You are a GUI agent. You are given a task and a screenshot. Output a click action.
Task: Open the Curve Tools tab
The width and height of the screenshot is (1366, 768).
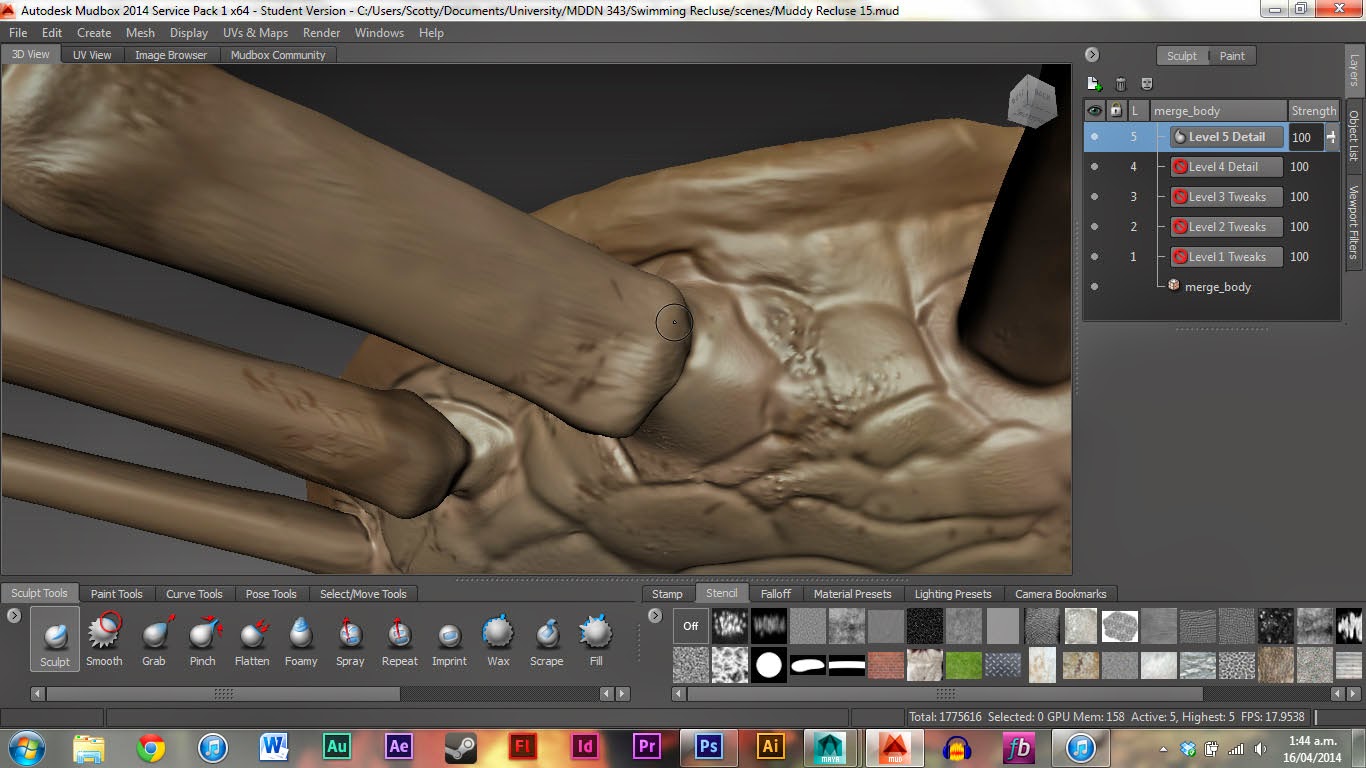[x=194, y=594]
